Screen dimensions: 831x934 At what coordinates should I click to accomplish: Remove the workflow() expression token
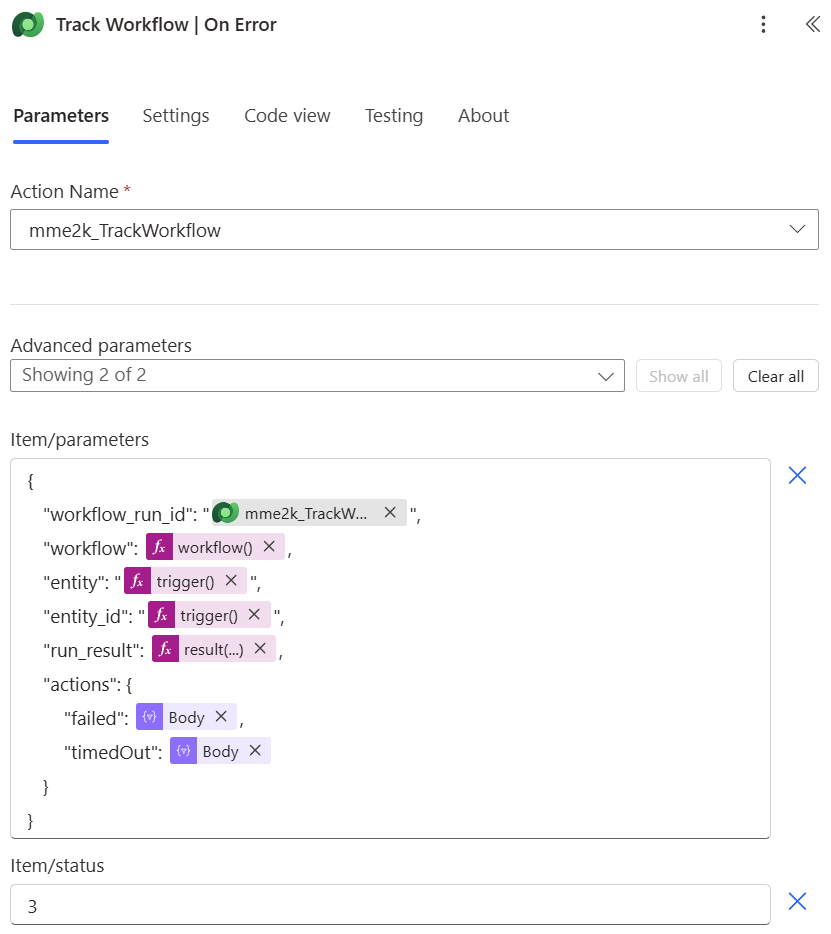pos(269,547)
